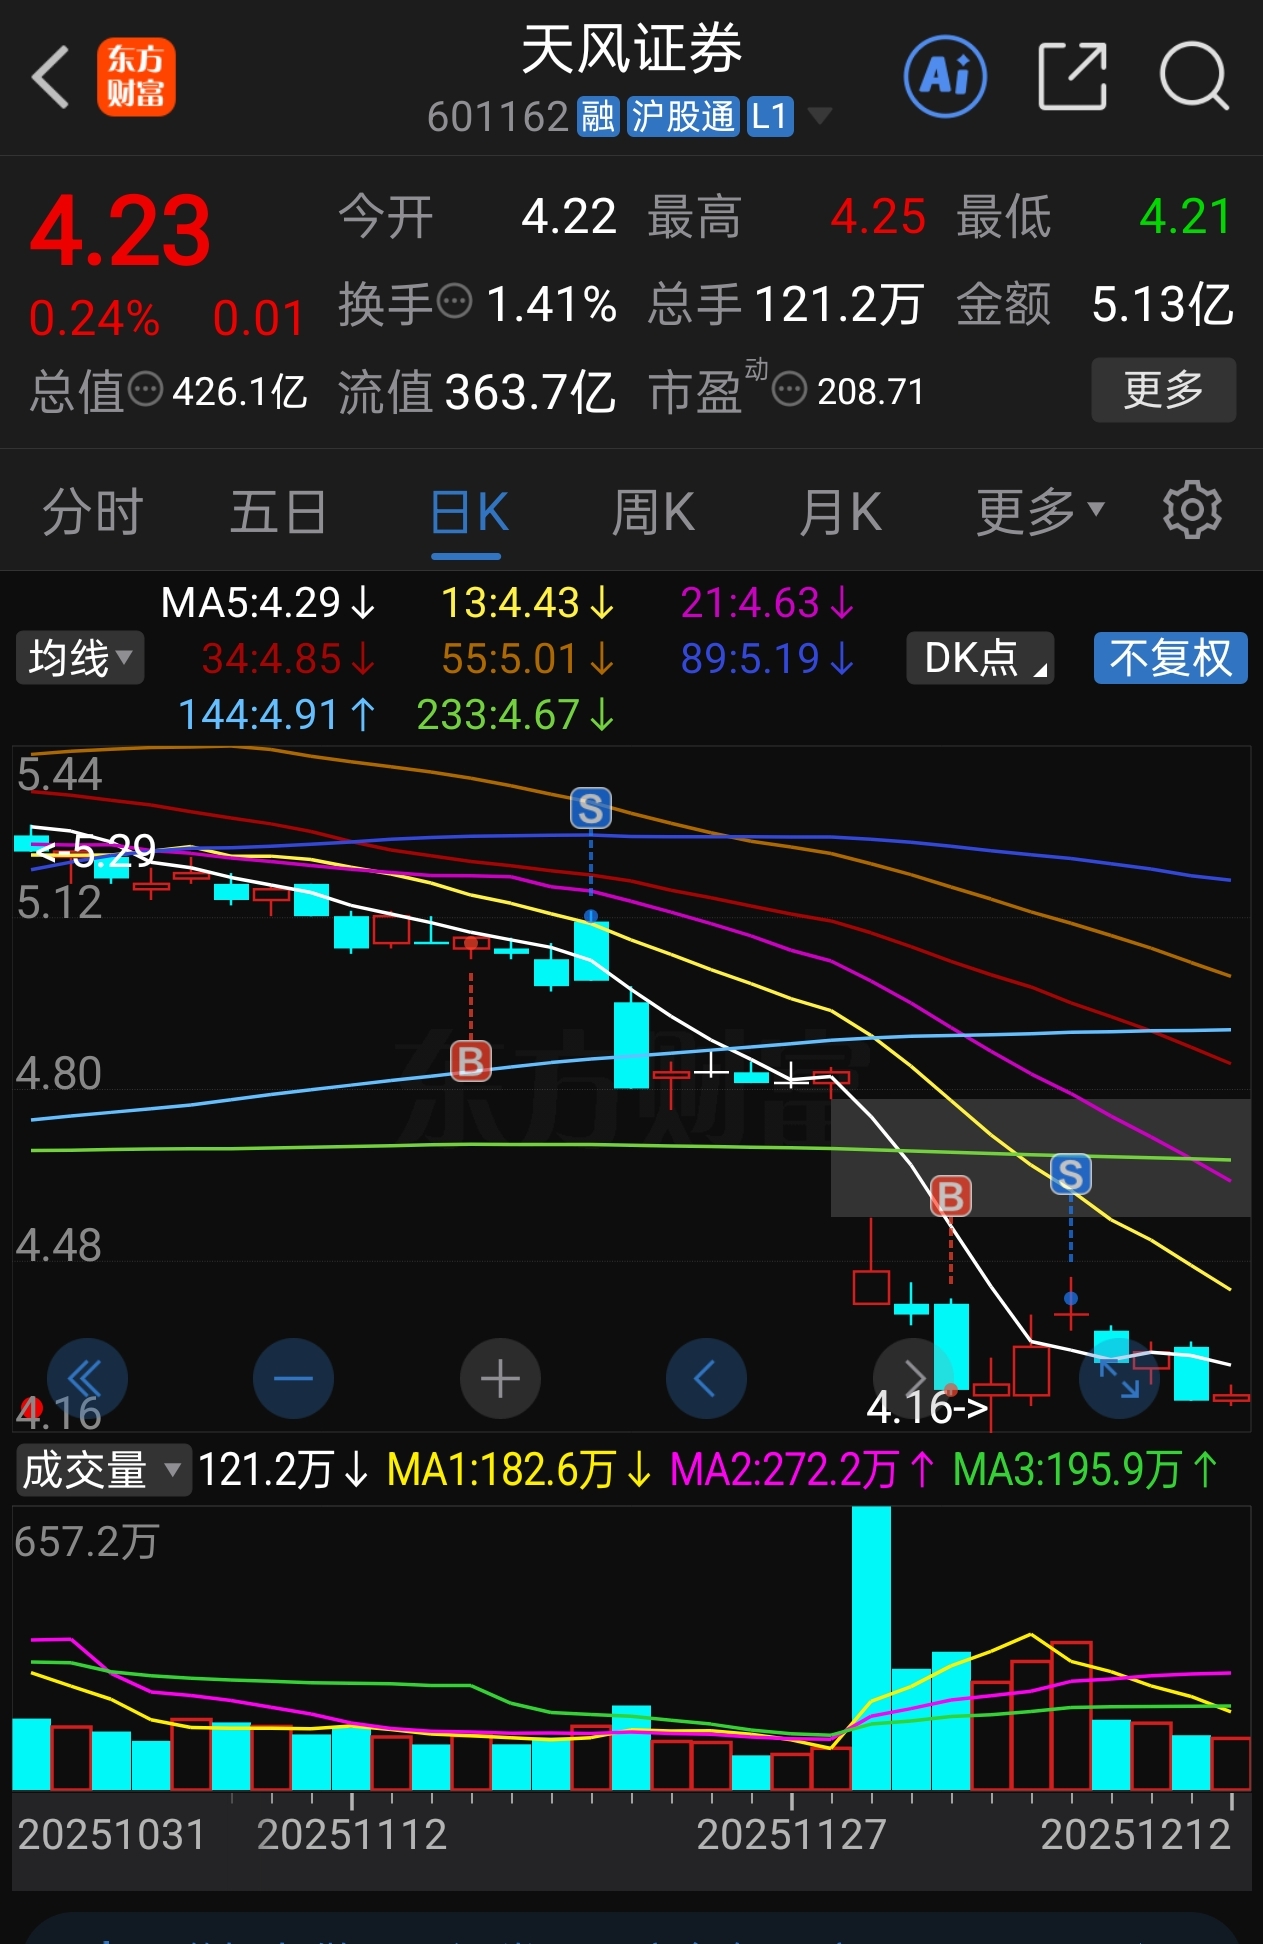The height and width of the screenshot is (1944, 1263).
Task: Tap the 144:4.91 moving average value
Action: 277,714
